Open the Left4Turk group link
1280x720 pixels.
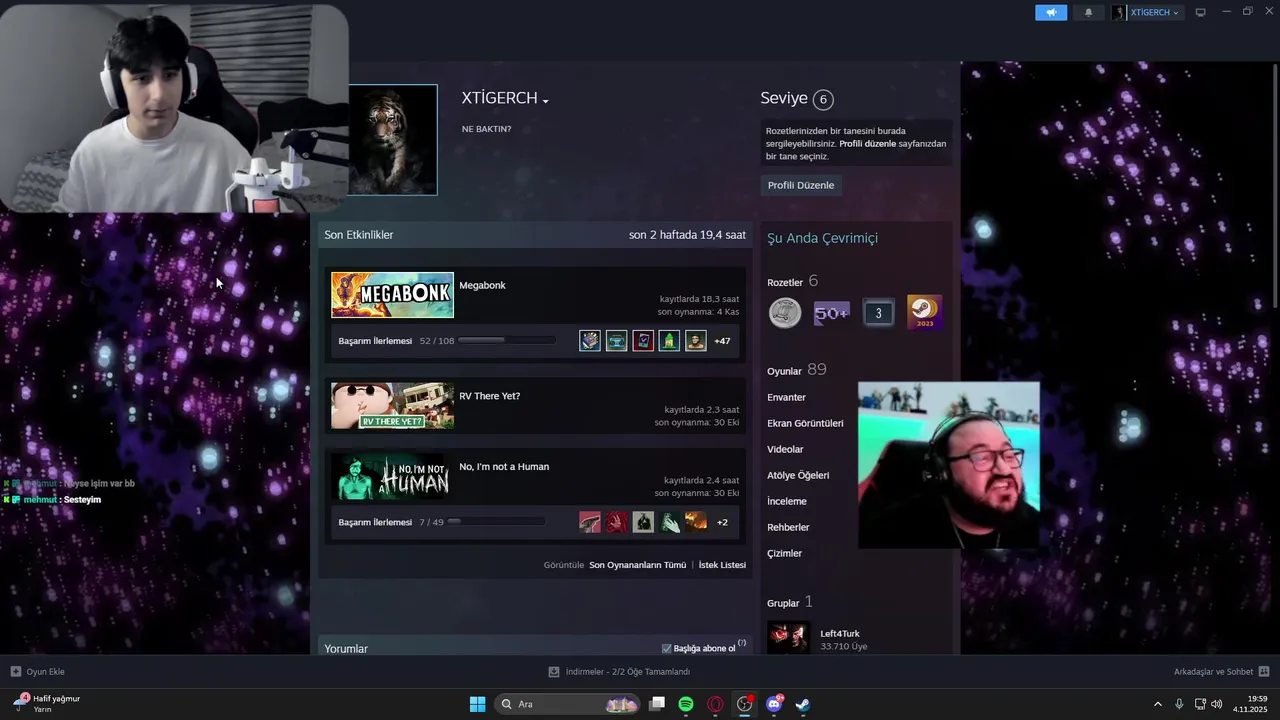[840, 633]
